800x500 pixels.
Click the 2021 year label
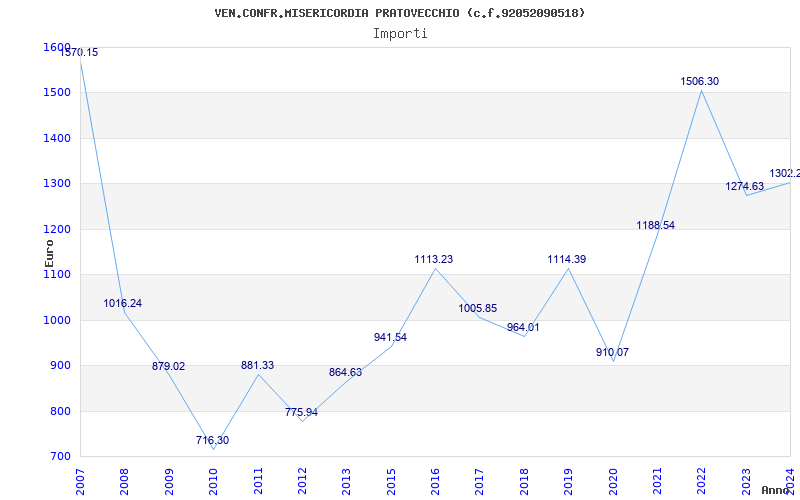(657, 481)
